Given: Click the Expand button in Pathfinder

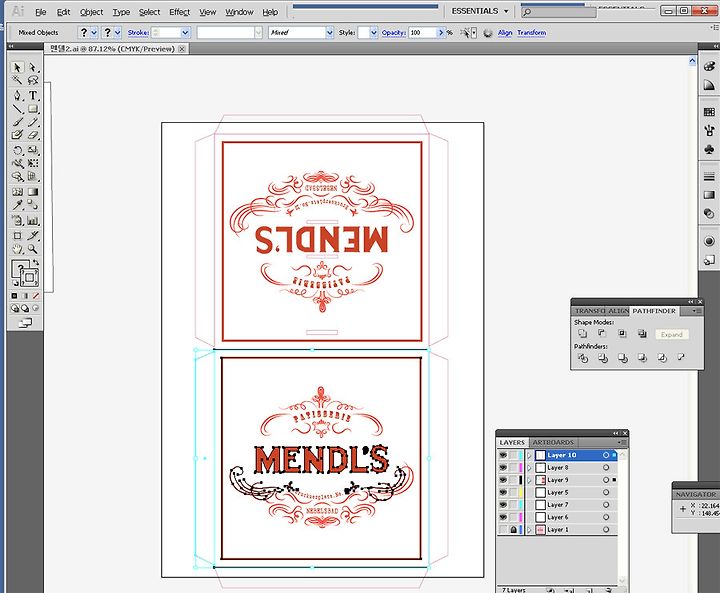Looking at the screenshot, I should pyautogui.click(x=672, y=334).
